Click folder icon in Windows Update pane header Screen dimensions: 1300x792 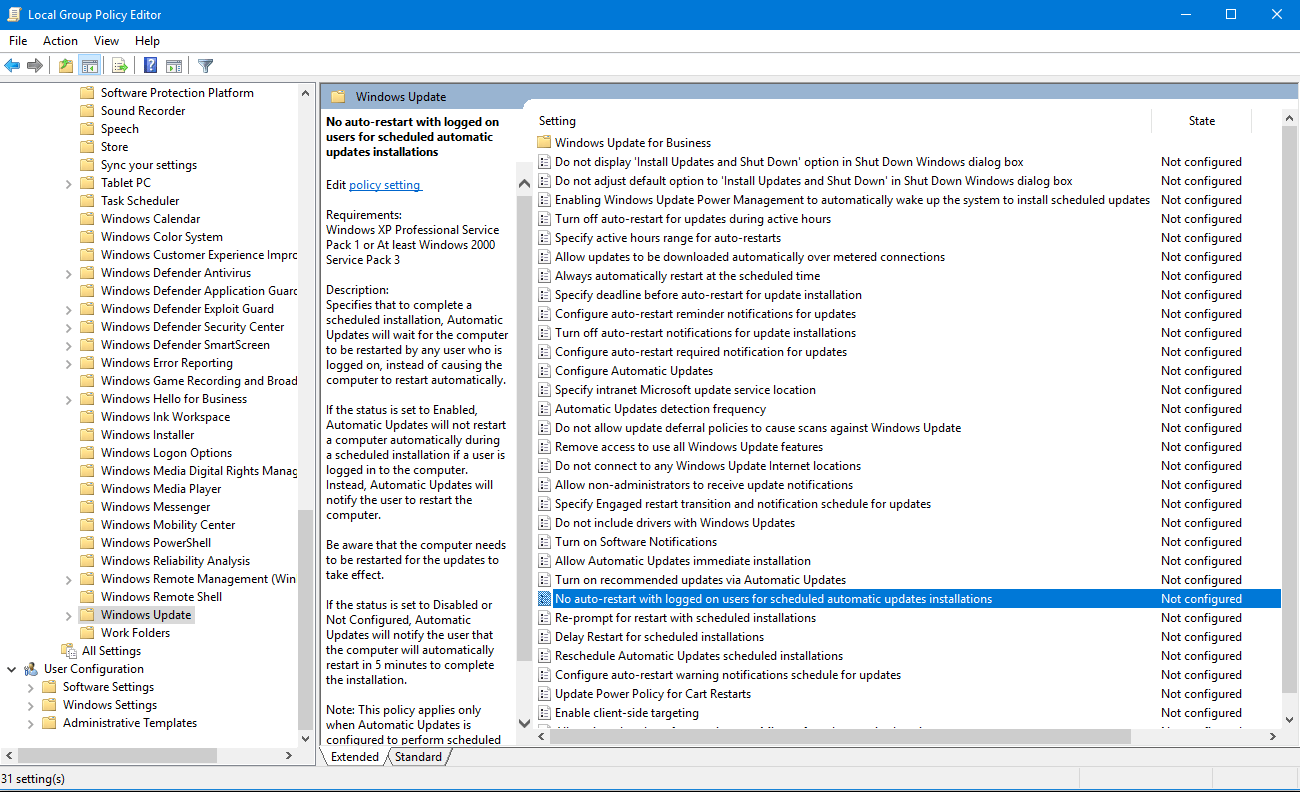pyautogui.click(x=338, y=97)
